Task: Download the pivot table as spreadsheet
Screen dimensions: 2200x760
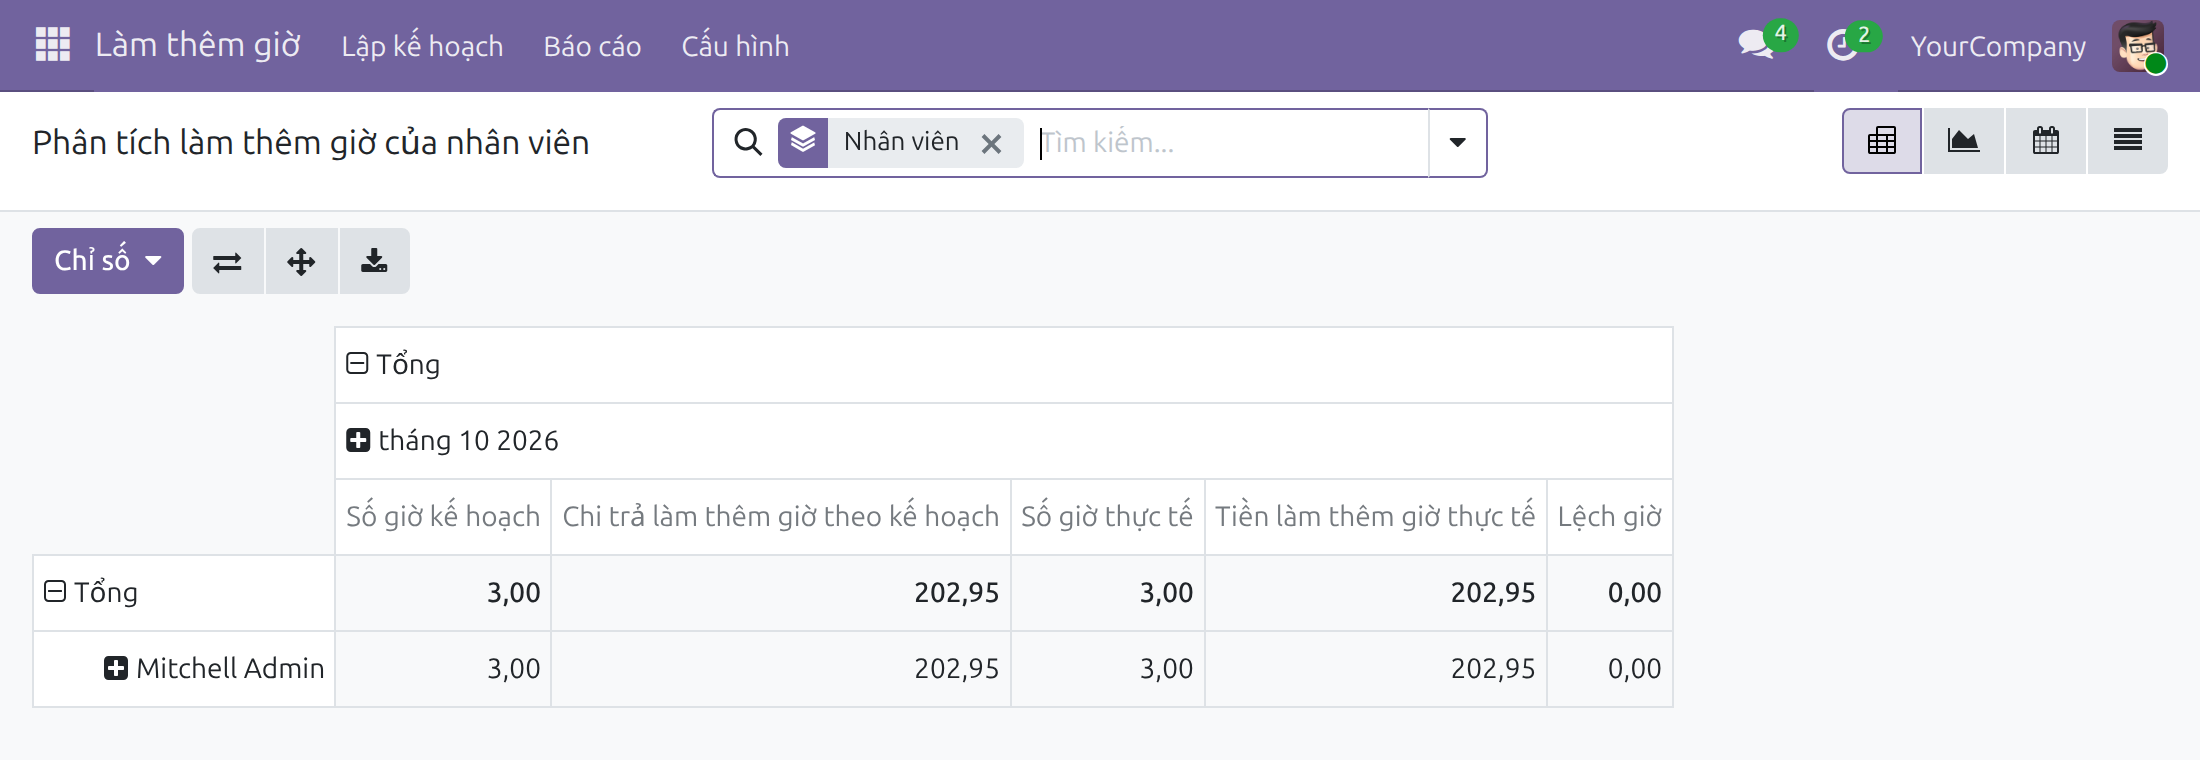Action: pyautogui.click(x=374, y=261)
